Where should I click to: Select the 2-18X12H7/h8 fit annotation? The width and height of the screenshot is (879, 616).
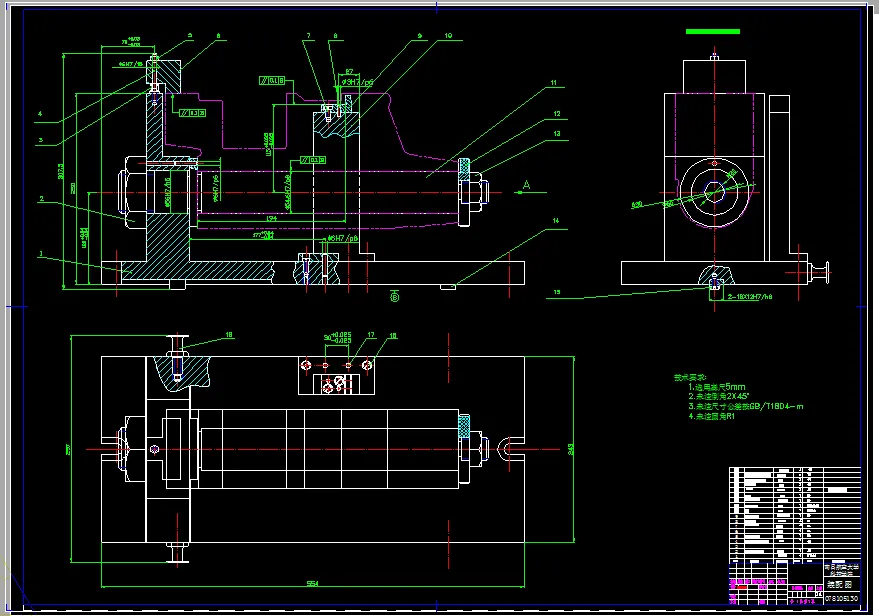[x=750, y=297]
